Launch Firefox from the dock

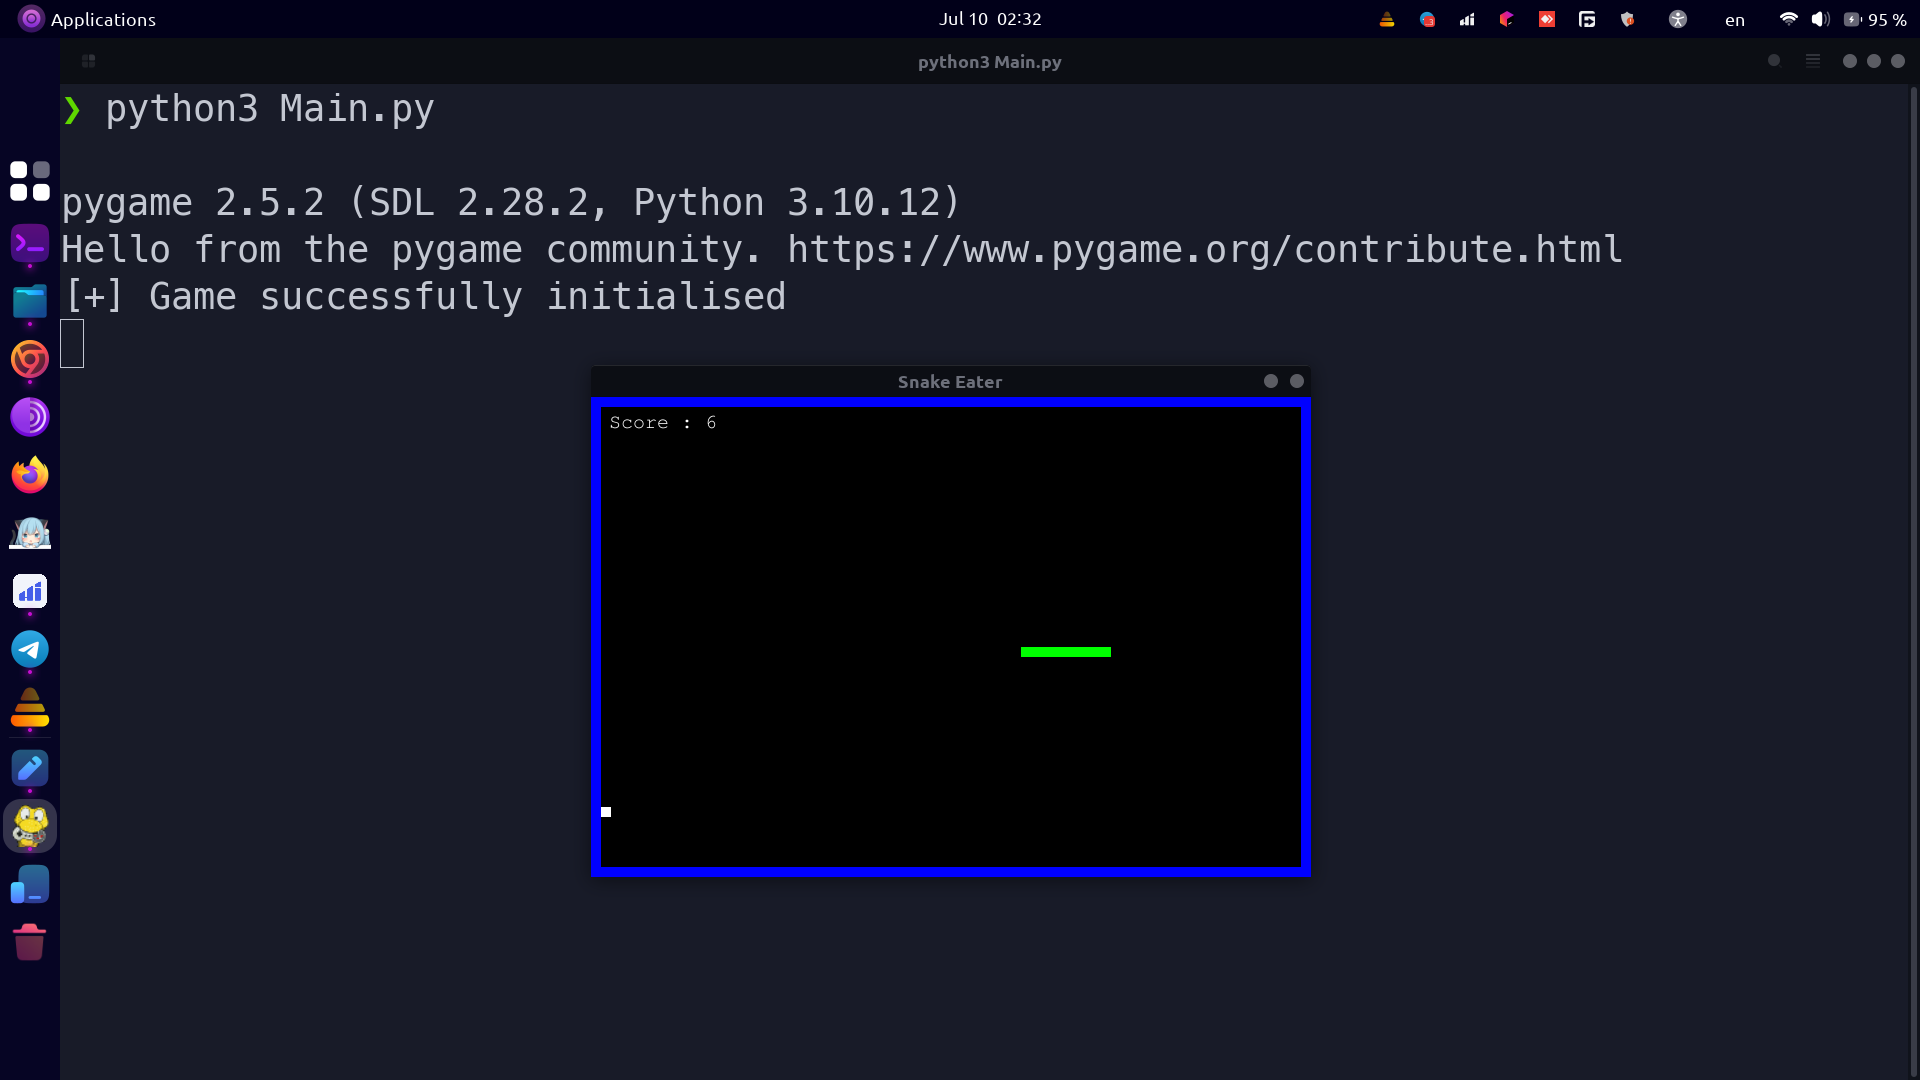click(30, 475)
